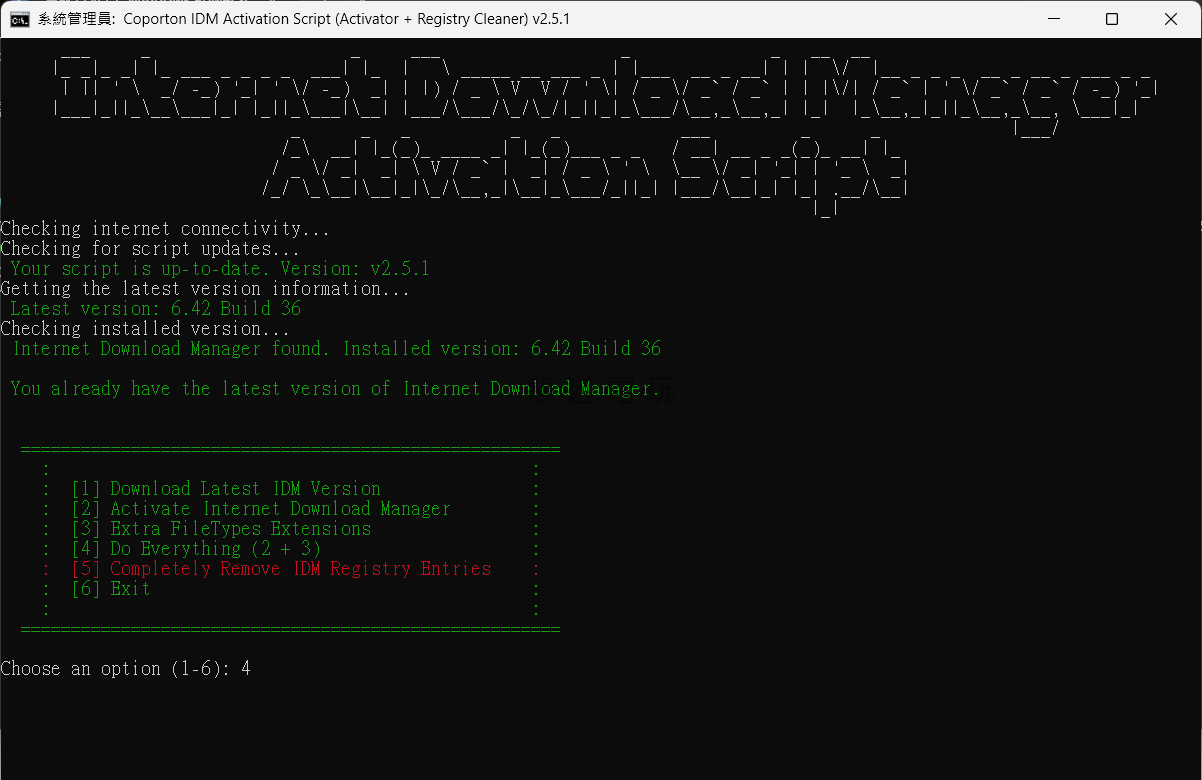Image resolution: width=1202 pixels, height=780 pixels.
Task: Minimize the Coporton IDM Activation Script window
Action: pos(1054,19)
